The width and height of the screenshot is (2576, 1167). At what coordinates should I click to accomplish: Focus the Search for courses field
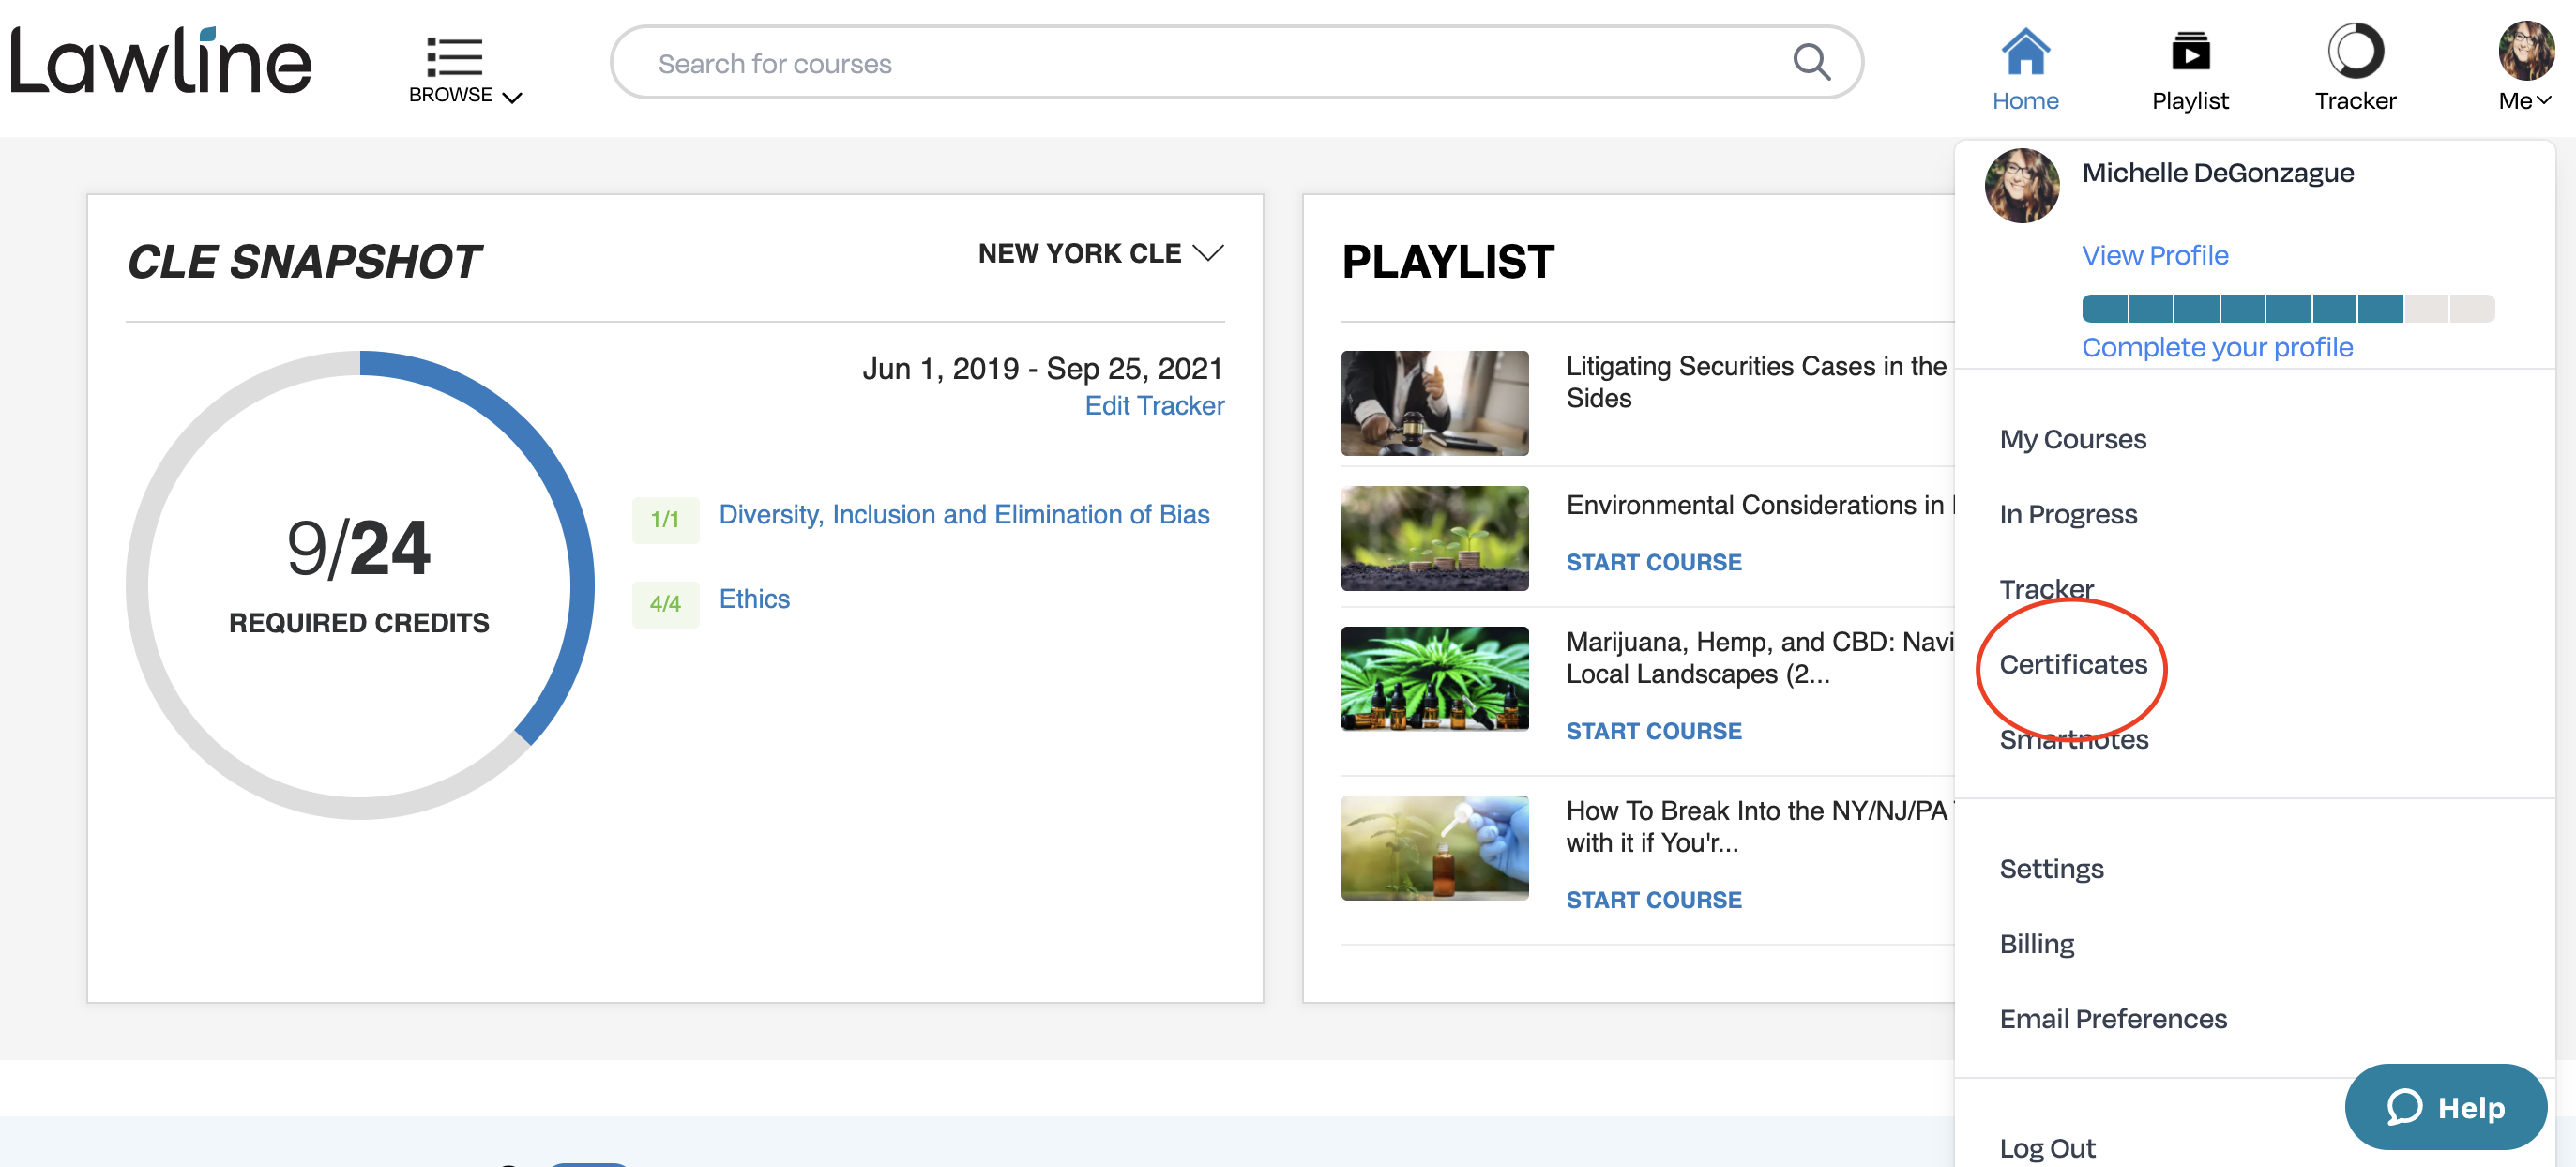click(x=1236, y=62)
